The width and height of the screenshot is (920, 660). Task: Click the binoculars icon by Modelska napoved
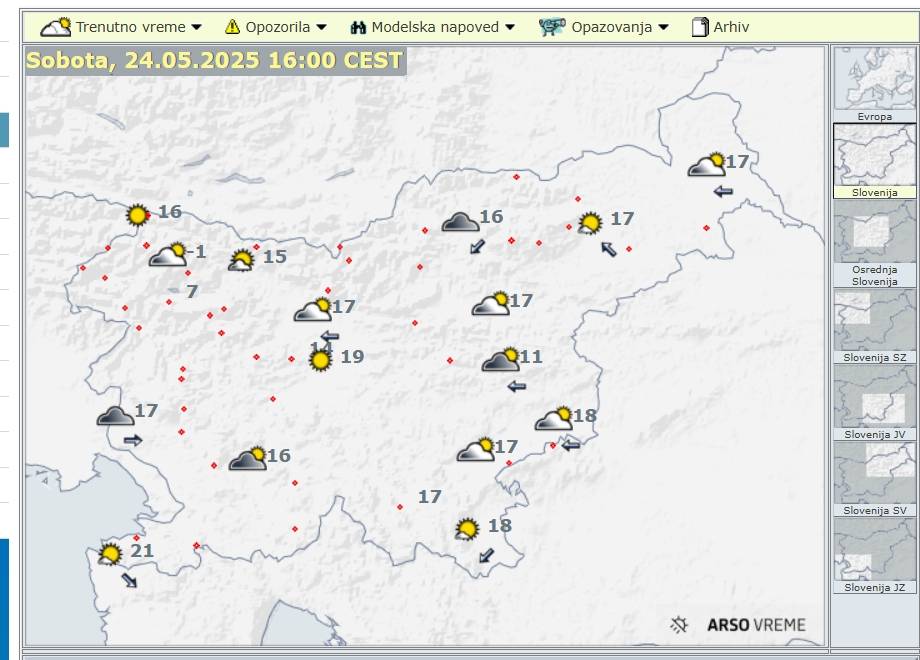[358, 27]
